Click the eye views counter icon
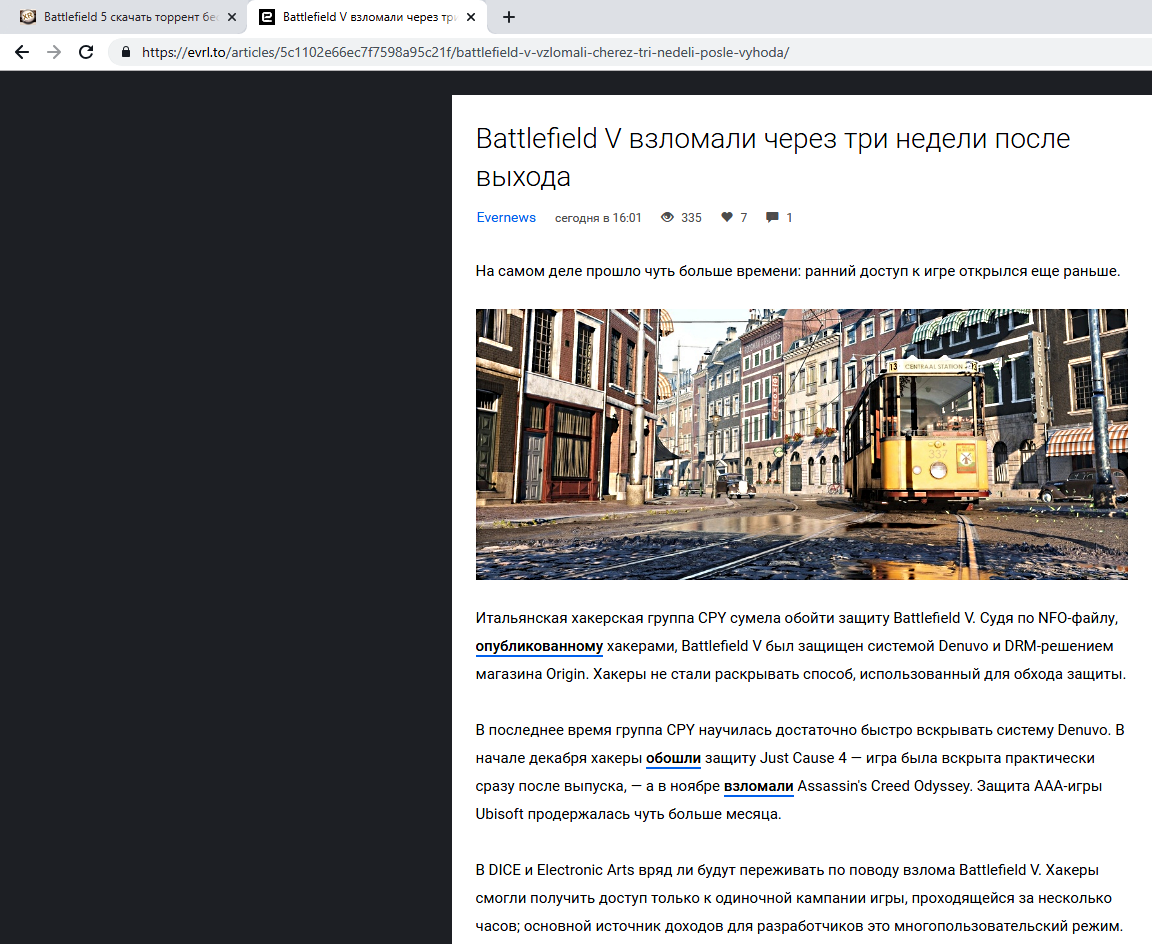The width and height of the screenshot is (1152, 944). [667, 217]
